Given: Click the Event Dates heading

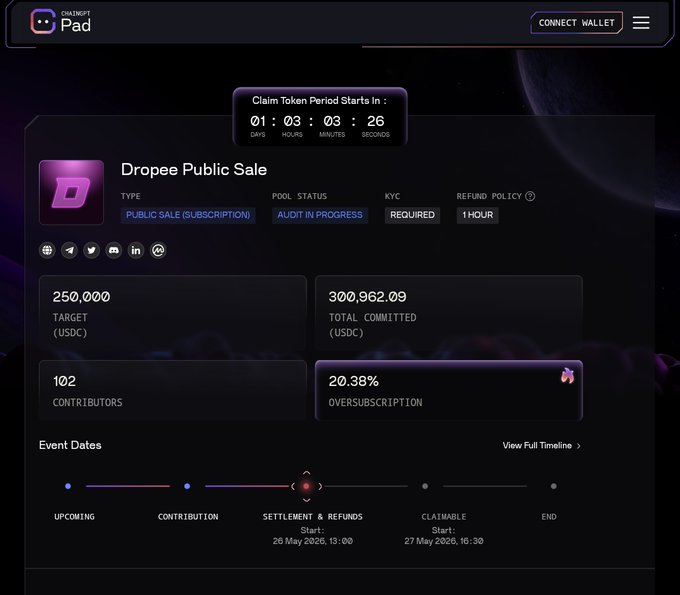Looking at the screenshot, I should [70, 445].
